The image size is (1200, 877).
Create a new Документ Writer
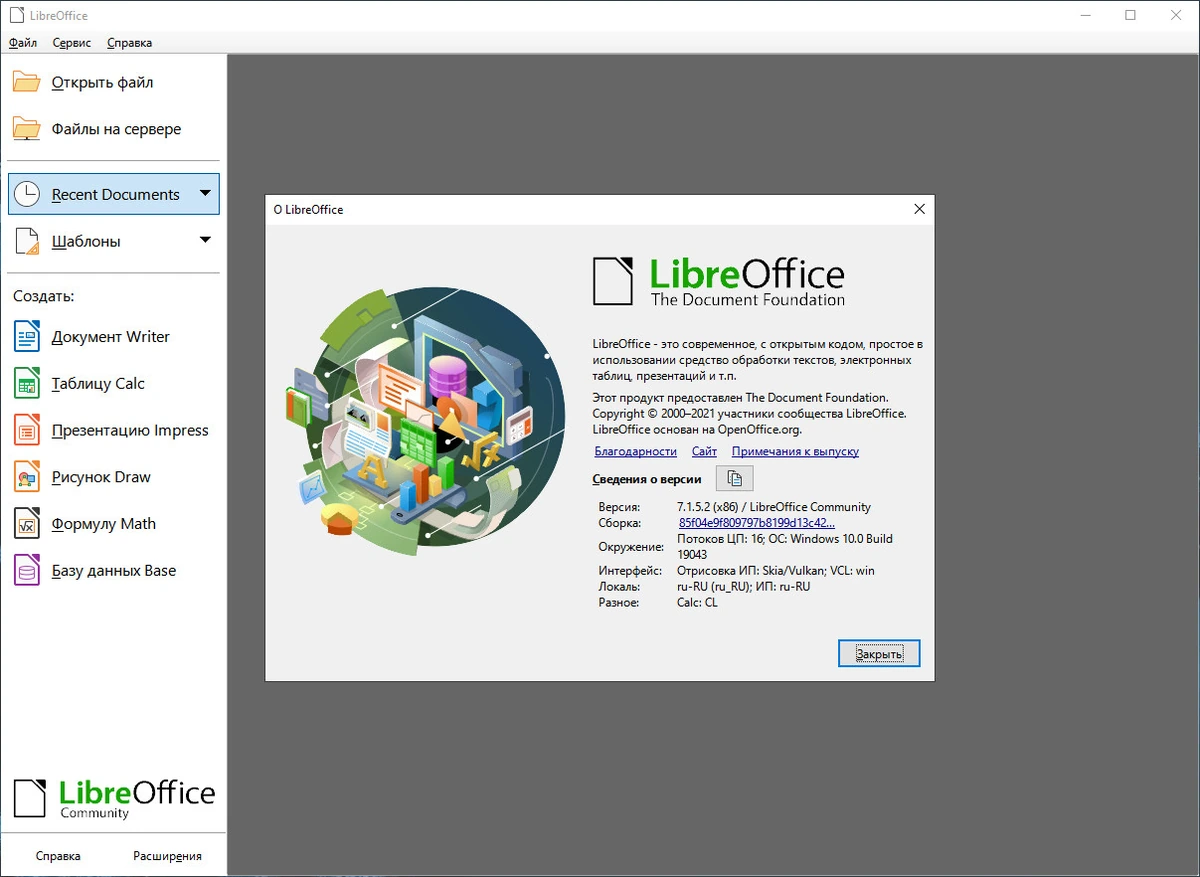(x=113, y=337)
